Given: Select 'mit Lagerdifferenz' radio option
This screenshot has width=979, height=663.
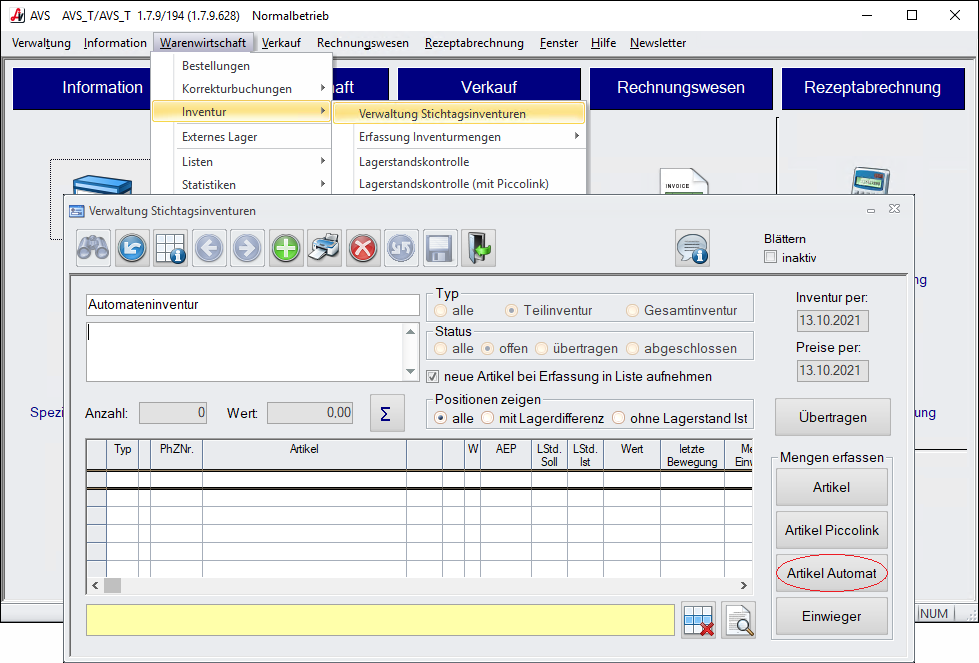Looking at the screenshot, I should click(x=487, y=418).
